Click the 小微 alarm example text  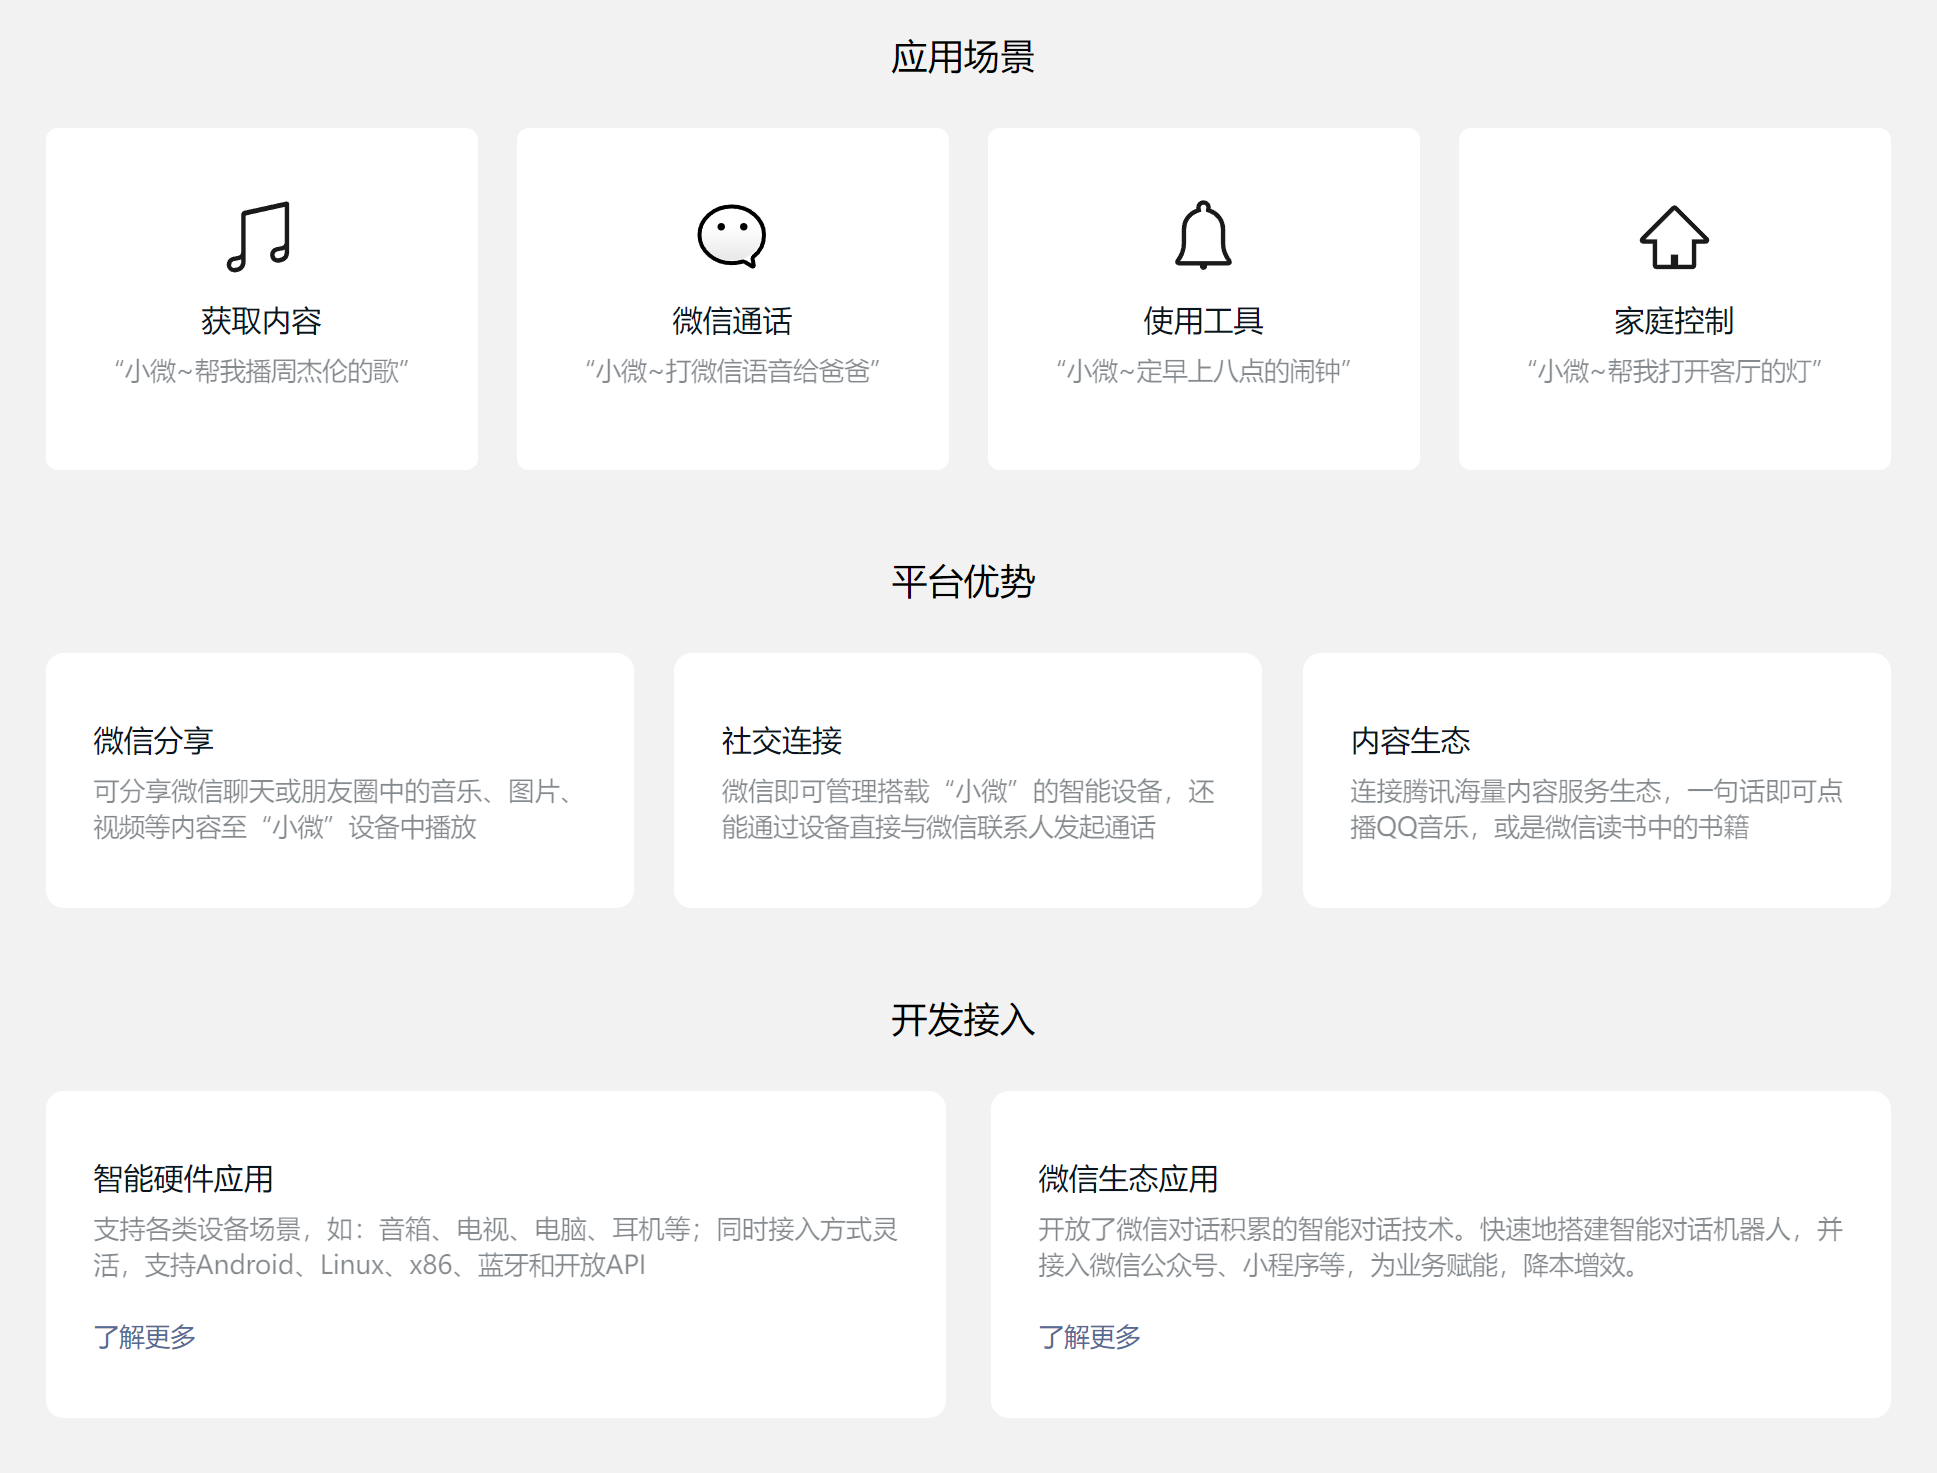coord(1202,372)
